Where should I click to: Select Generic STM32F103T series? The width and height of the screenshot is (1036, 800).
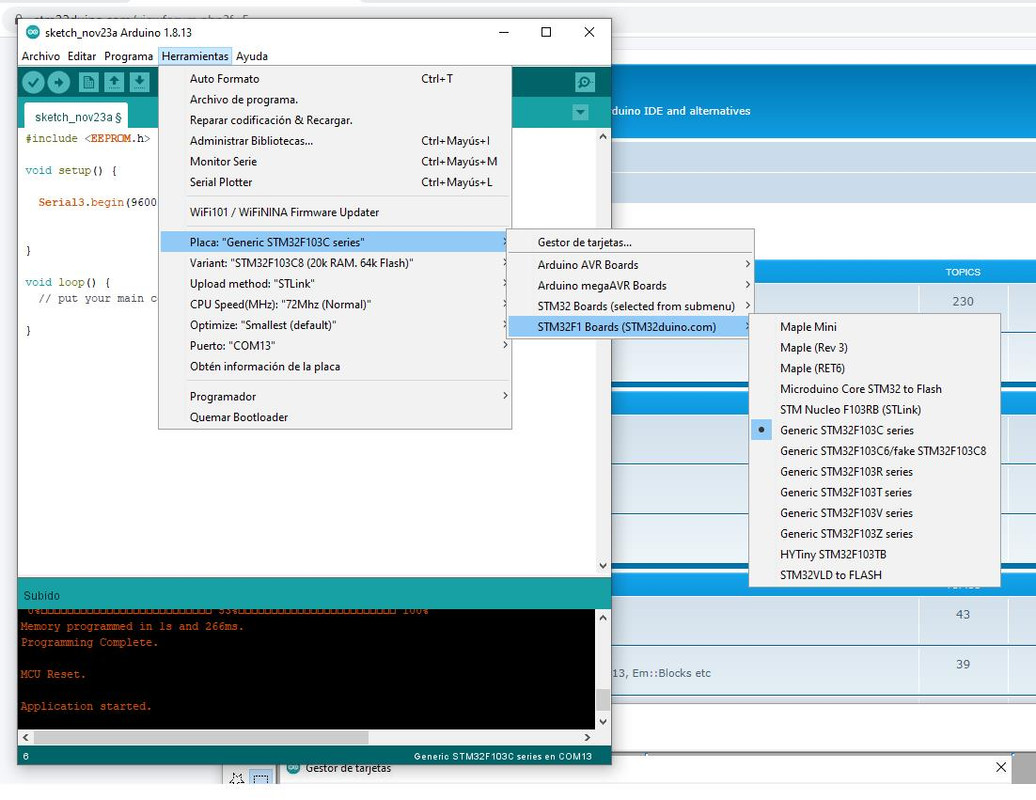tap(874, 492)
